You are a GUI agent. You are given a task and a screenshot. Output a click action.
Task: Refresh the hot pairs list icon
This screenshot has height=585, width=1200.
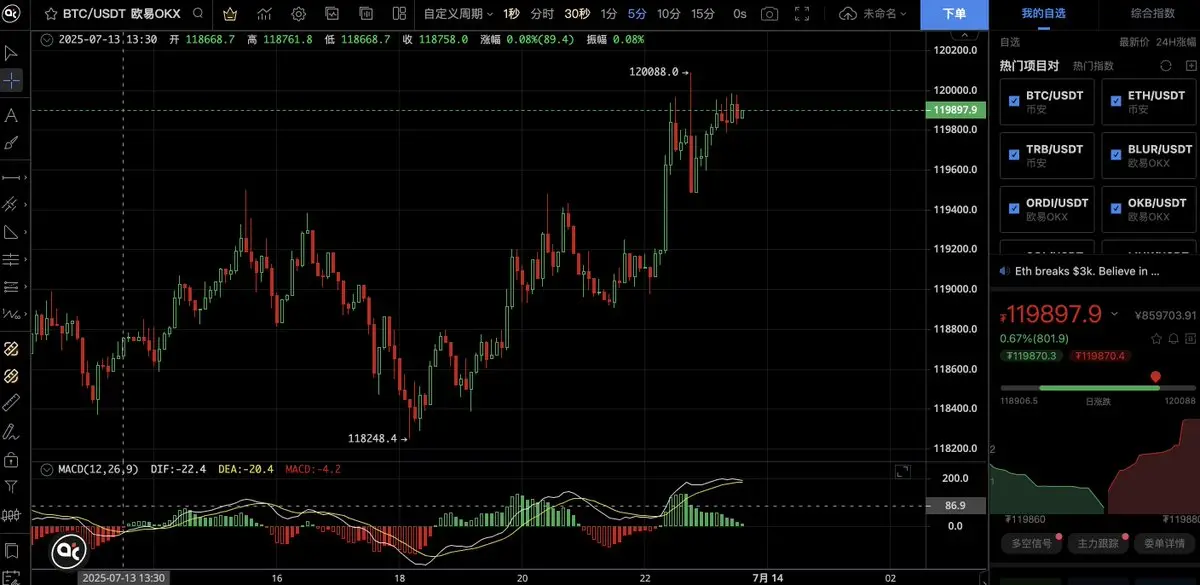point(1165,66)
